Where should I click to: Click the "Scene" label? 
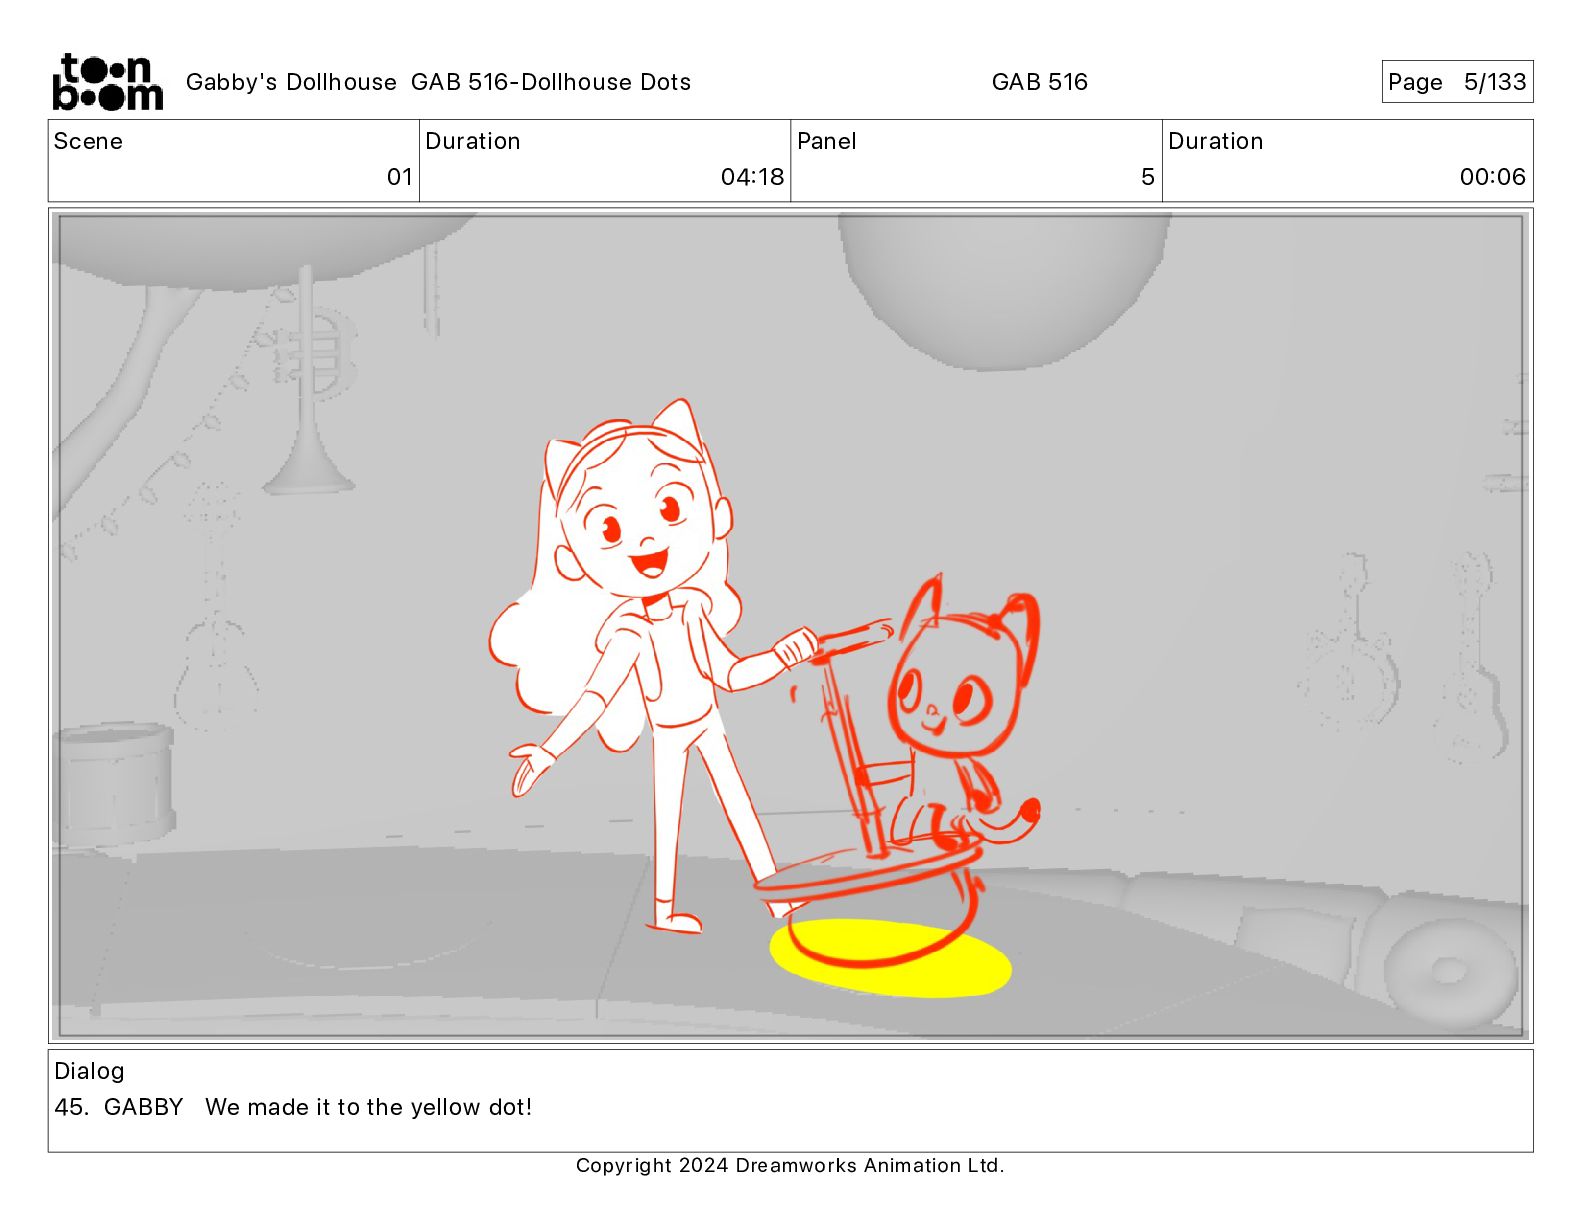[88, 141]
